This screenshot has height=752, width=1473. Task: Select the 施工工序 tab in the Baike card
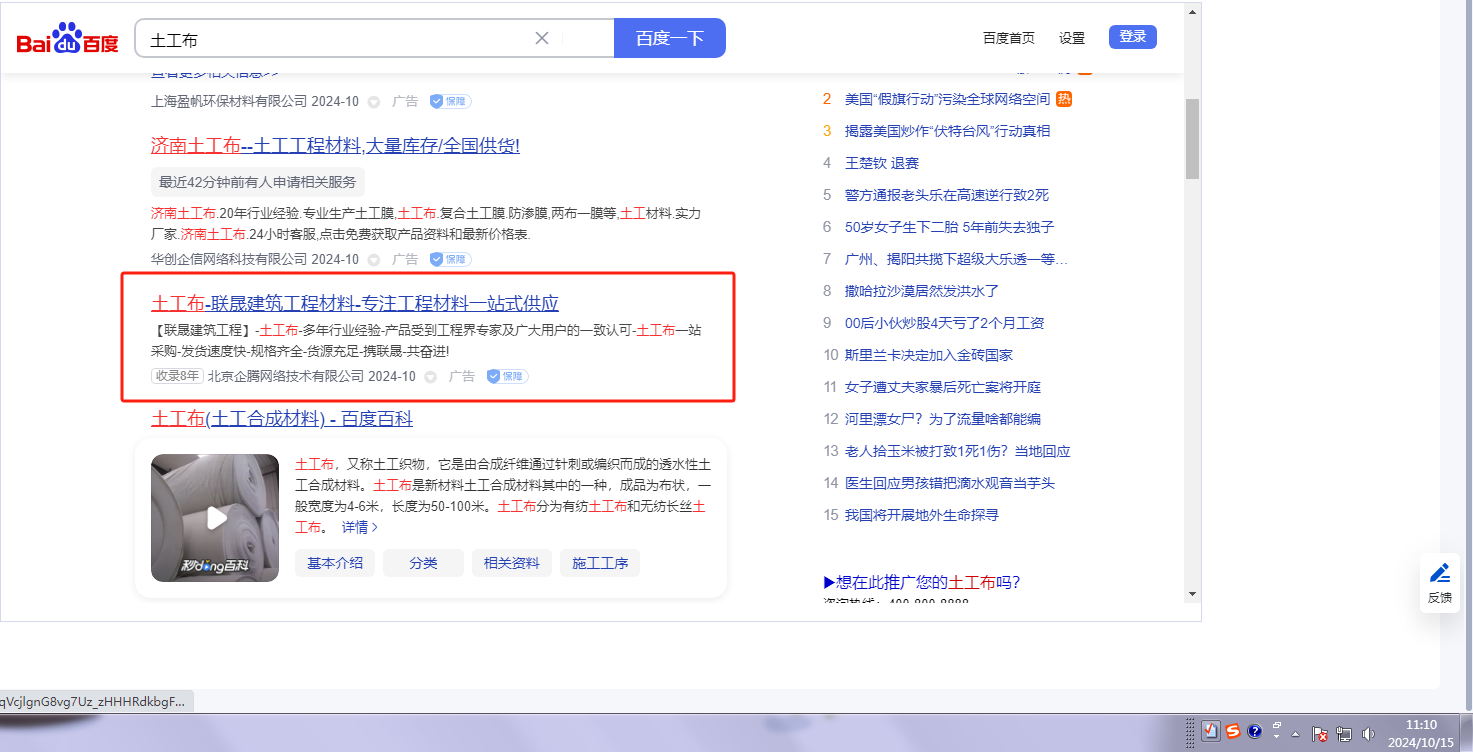point(600,563)
